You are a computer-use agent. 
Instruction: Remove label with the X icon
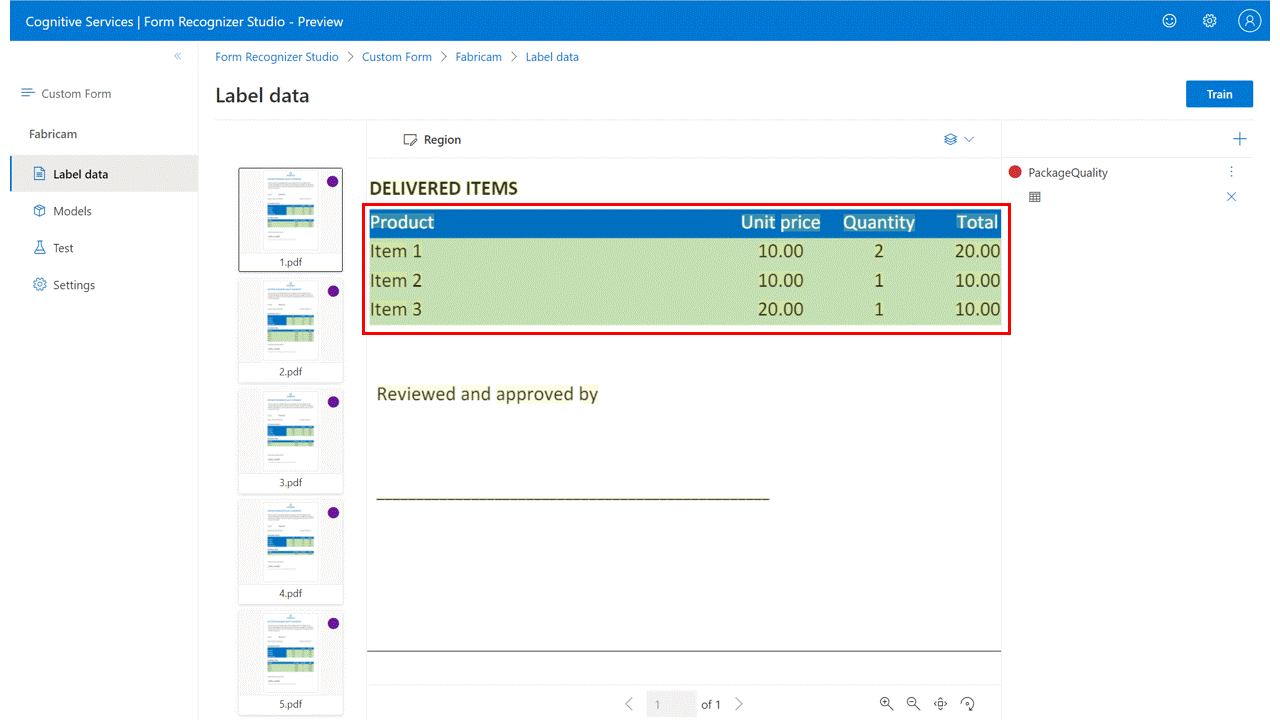[1231, 197]
